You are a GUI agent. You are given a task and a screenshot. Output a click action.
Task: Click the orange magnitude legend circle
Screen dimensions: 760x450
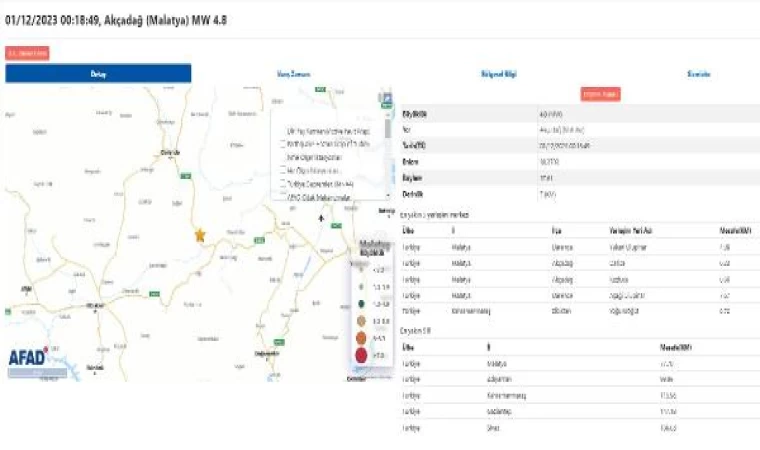point(361,337)
